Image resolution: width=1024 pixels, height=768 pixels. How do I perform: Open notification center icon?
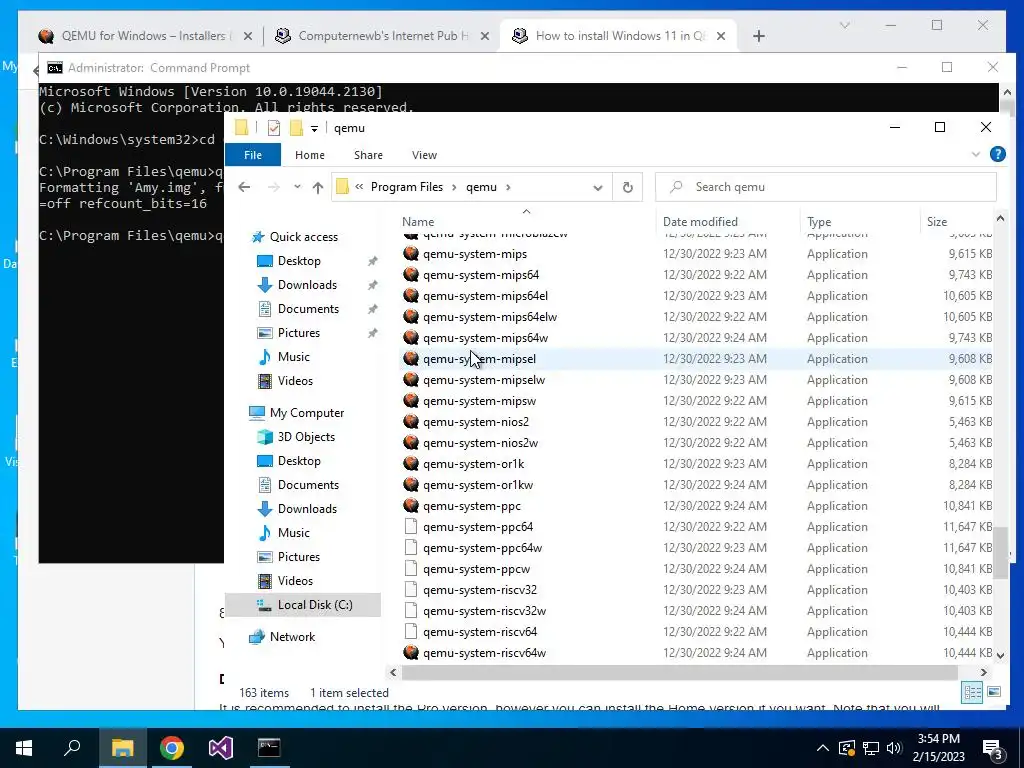coord(993,749)
